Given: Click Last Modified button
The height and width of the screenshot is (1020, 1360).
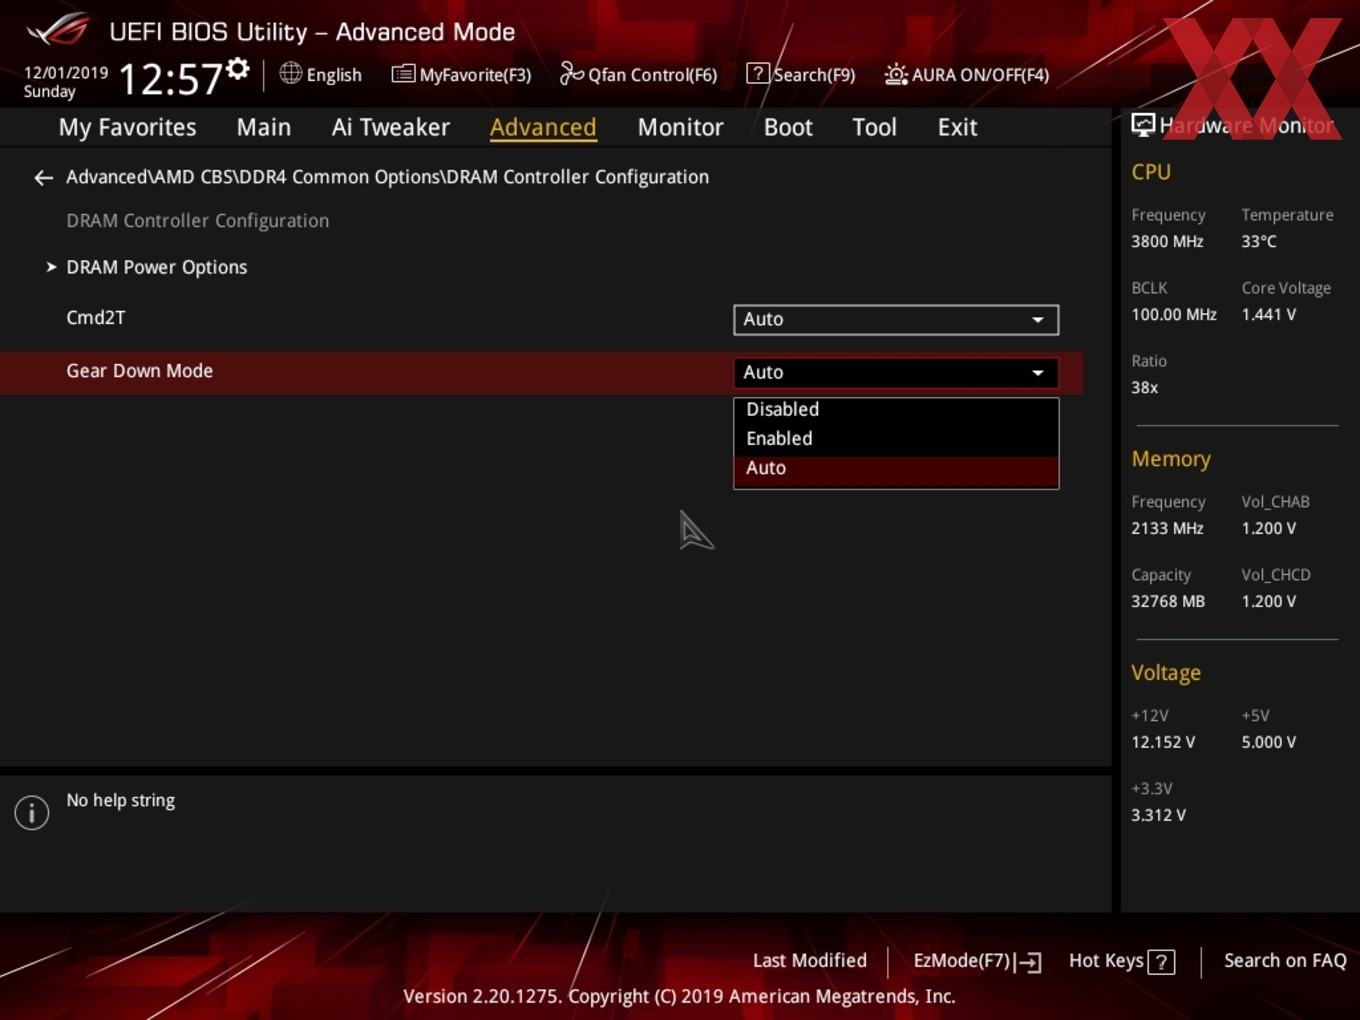Looking at the screenshot, I should tap(809, 961).
